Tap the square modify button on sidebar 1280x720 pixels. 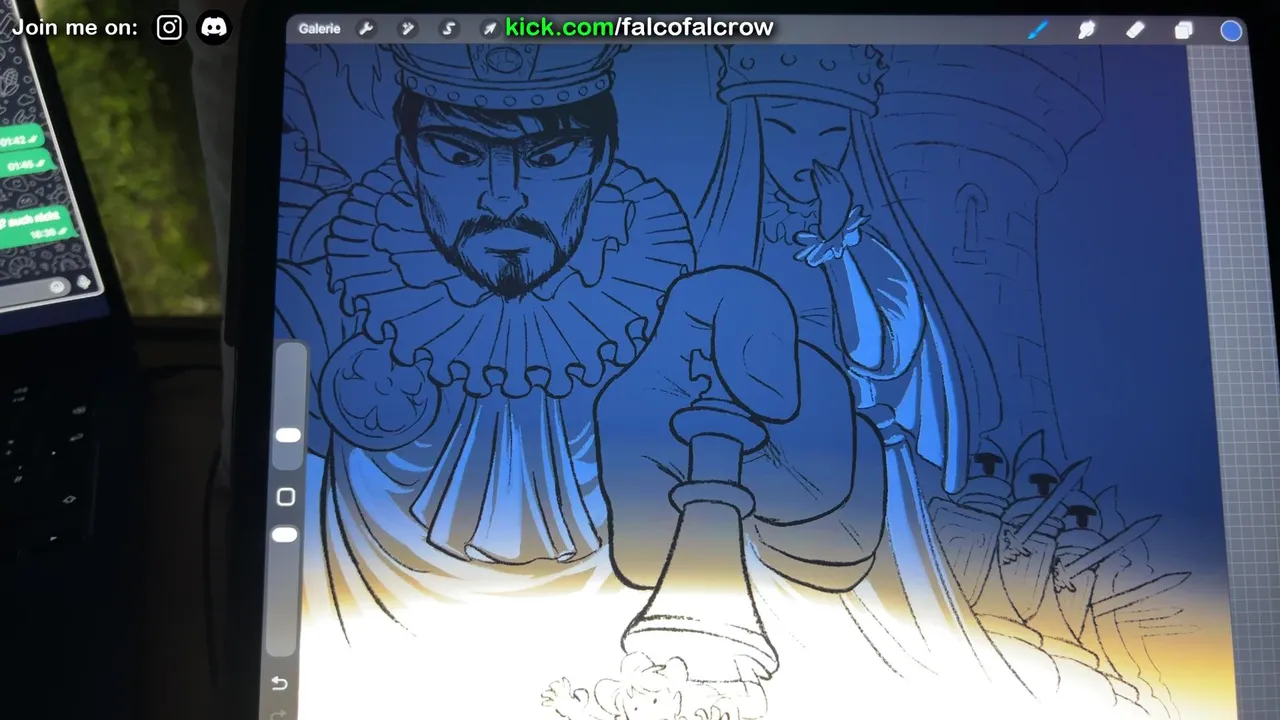click(286, 497)
